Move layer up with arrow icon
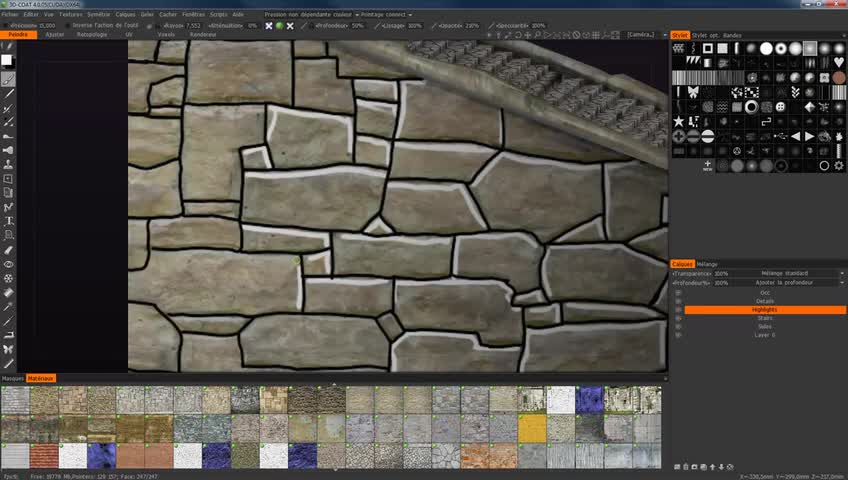 pos(712,467)
